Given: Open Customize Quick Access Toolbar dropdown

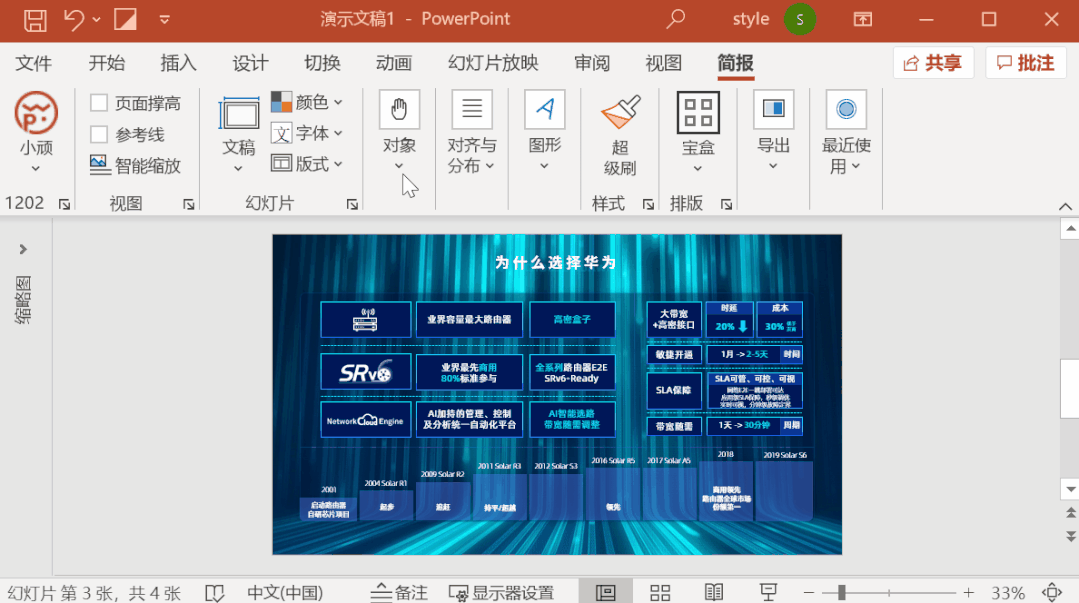Looking at the screenshot, I should point(164,19).
